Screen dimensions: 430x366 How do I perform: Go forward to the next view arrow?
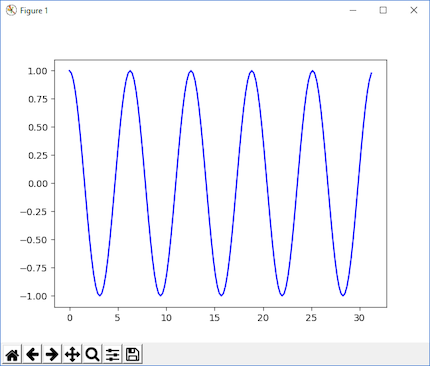click(x=52, y=354)
